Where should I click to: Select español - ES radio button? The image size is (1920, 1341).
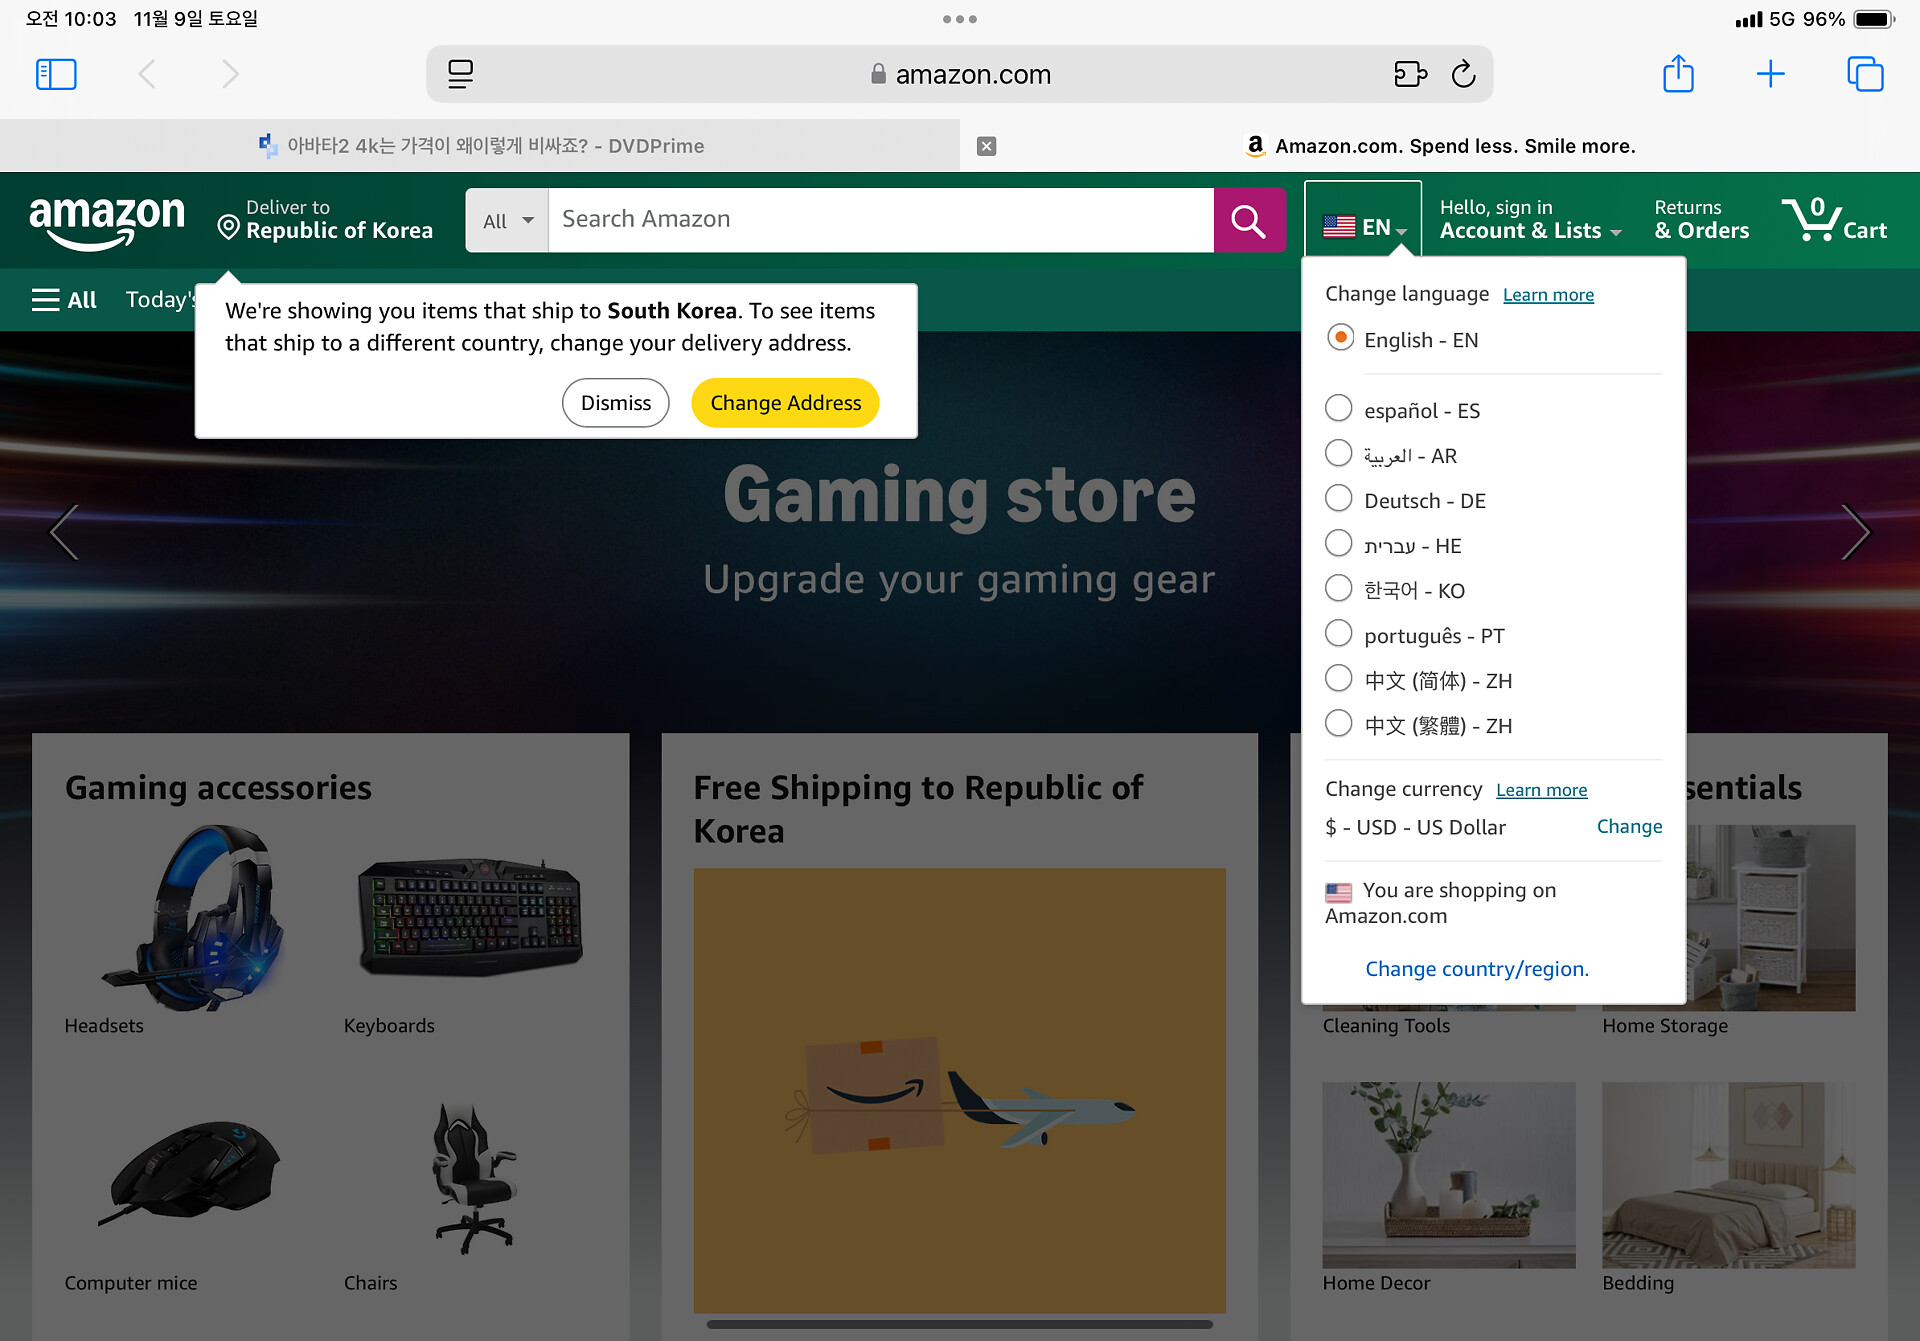click(1339, 408)
